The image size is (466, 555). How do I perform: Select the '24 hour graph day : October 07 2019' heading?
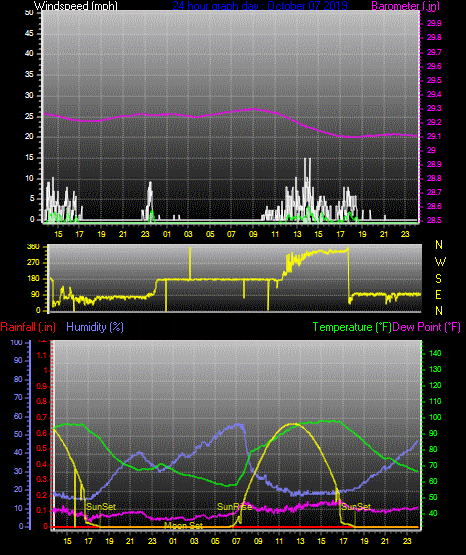click(260, 6)
